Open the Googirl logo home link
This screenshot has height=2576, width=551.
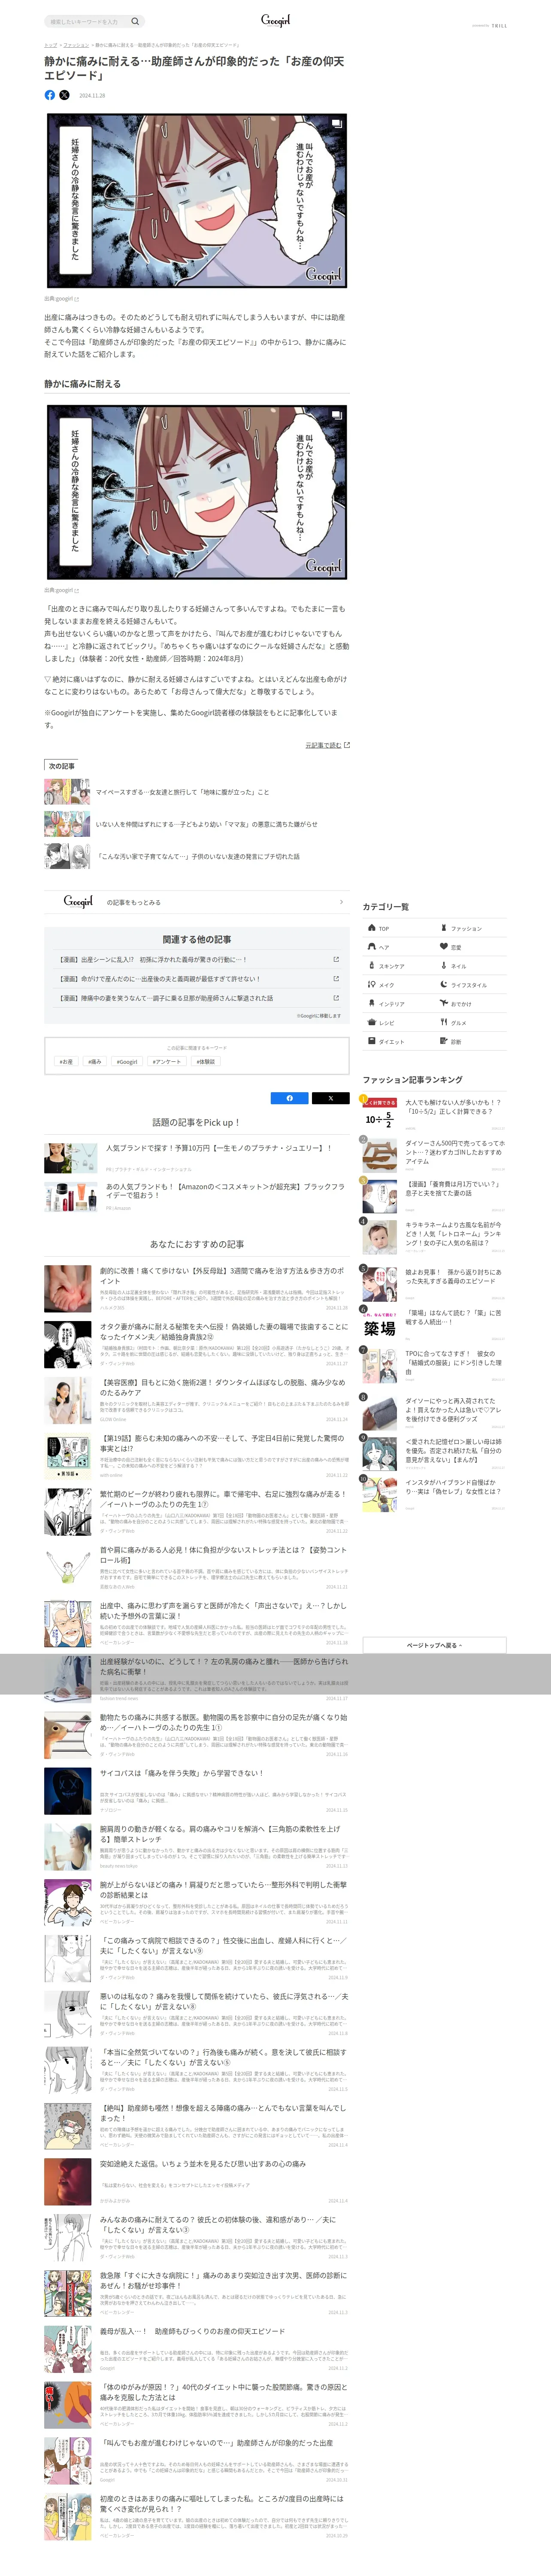pos(275,20)
